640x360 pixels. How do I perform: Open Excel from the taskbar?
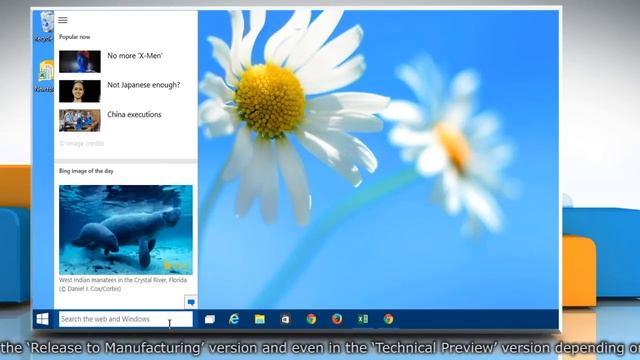point(362,319)
